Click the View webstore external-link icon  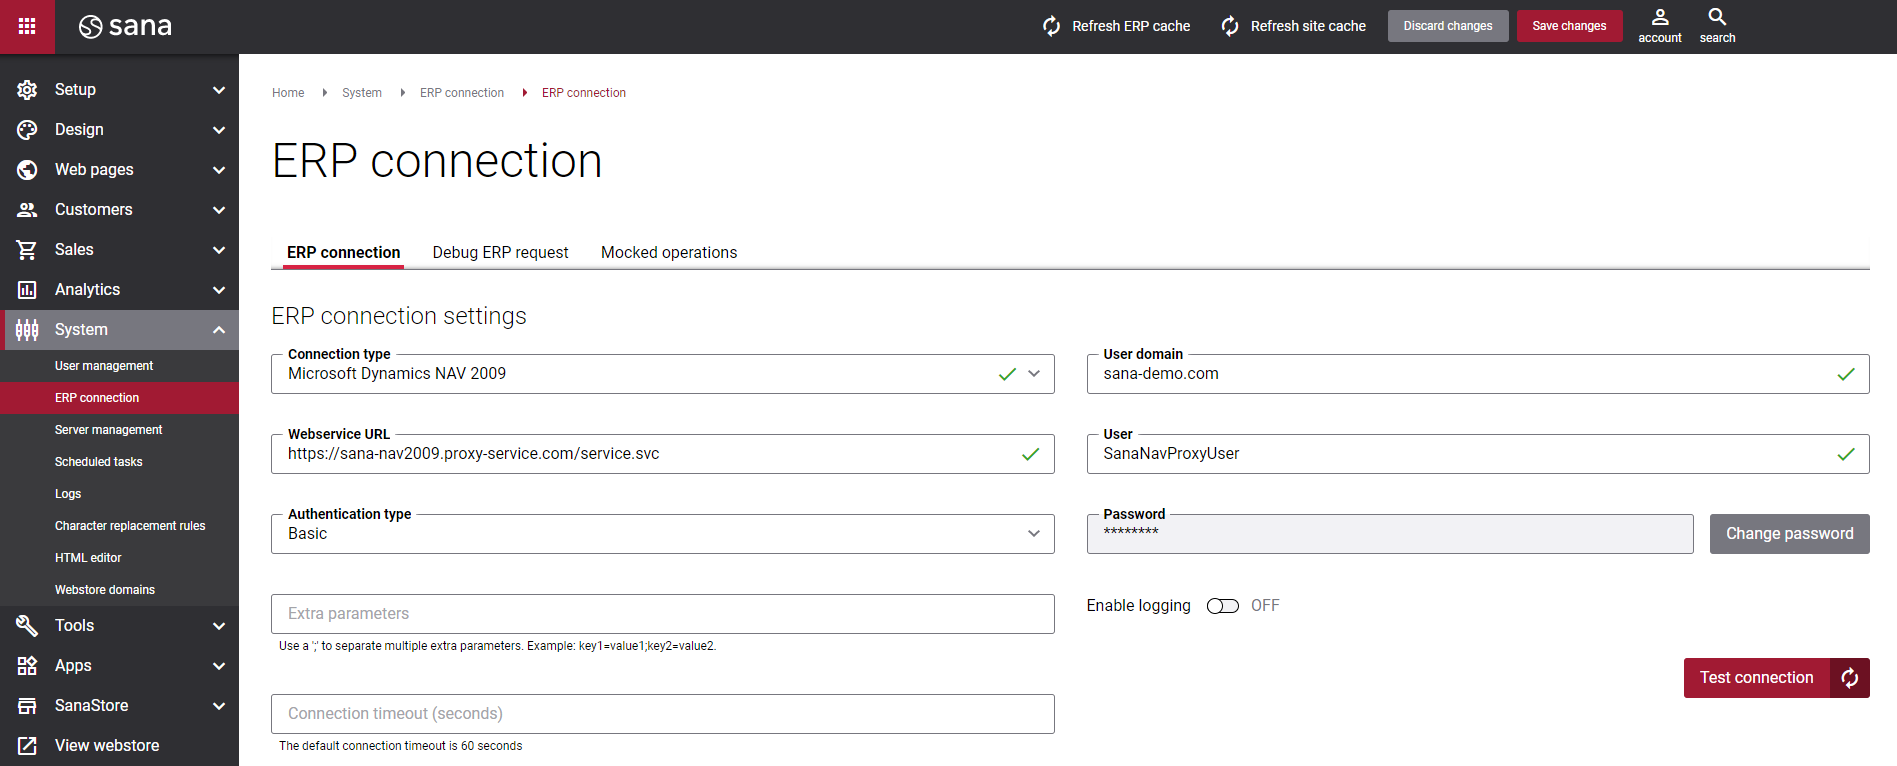click(x=27, y=746)
